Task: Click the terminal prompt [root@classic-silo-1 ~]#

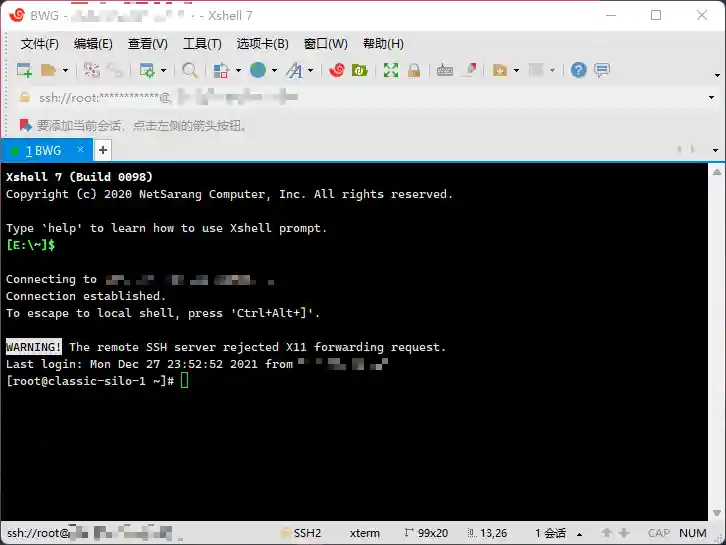Action: click(90, 381)
